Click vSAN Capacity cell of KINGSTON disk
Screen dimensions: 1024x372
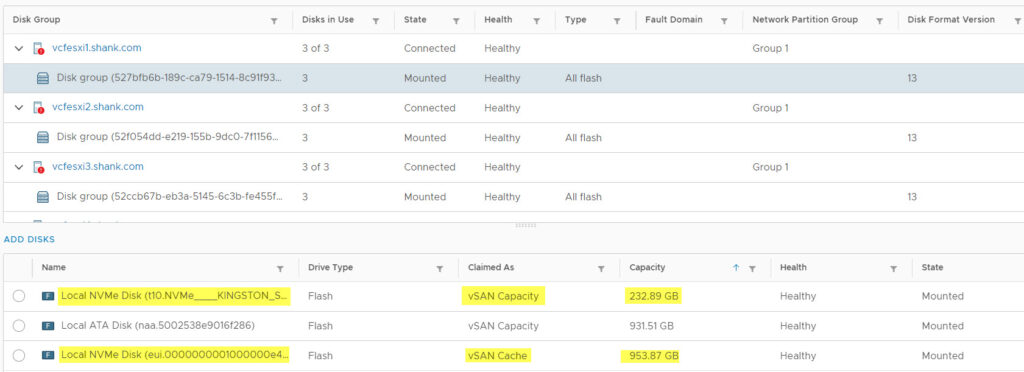(x=504, y=296)
